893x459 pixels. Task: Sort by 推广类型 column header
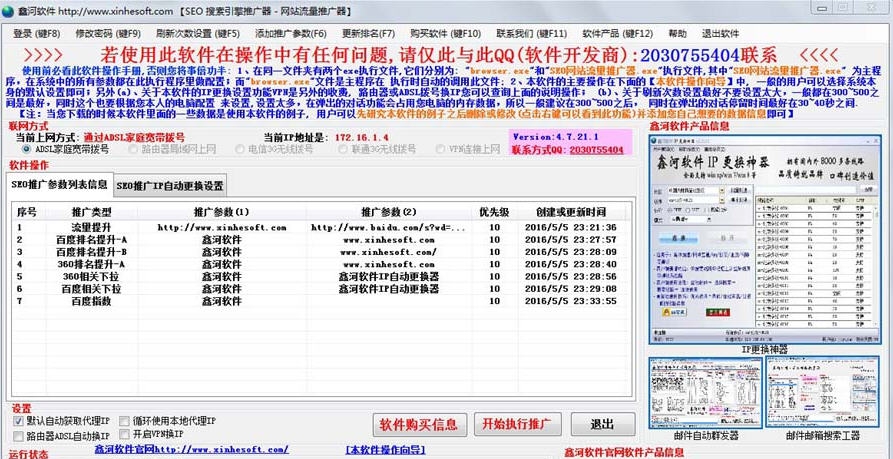tap(91, 212)
